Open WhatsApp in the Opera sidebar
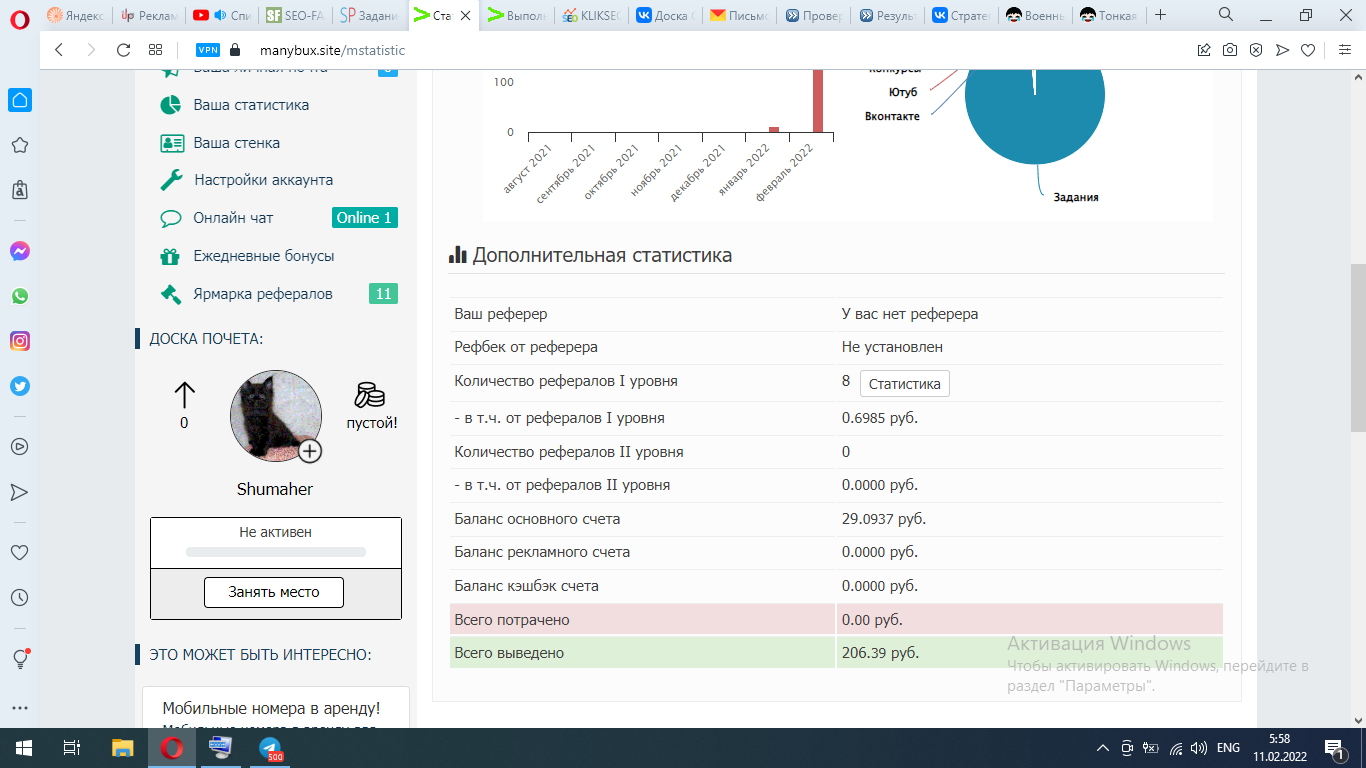 pyautogui.click(x=20, y=296)
